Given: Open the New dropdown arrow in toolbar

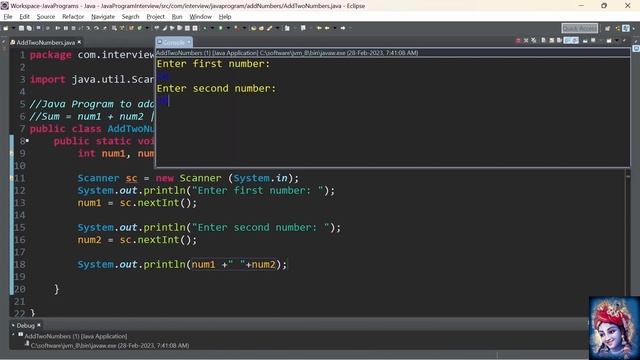Looking at the screenshot, I should 13,28.
